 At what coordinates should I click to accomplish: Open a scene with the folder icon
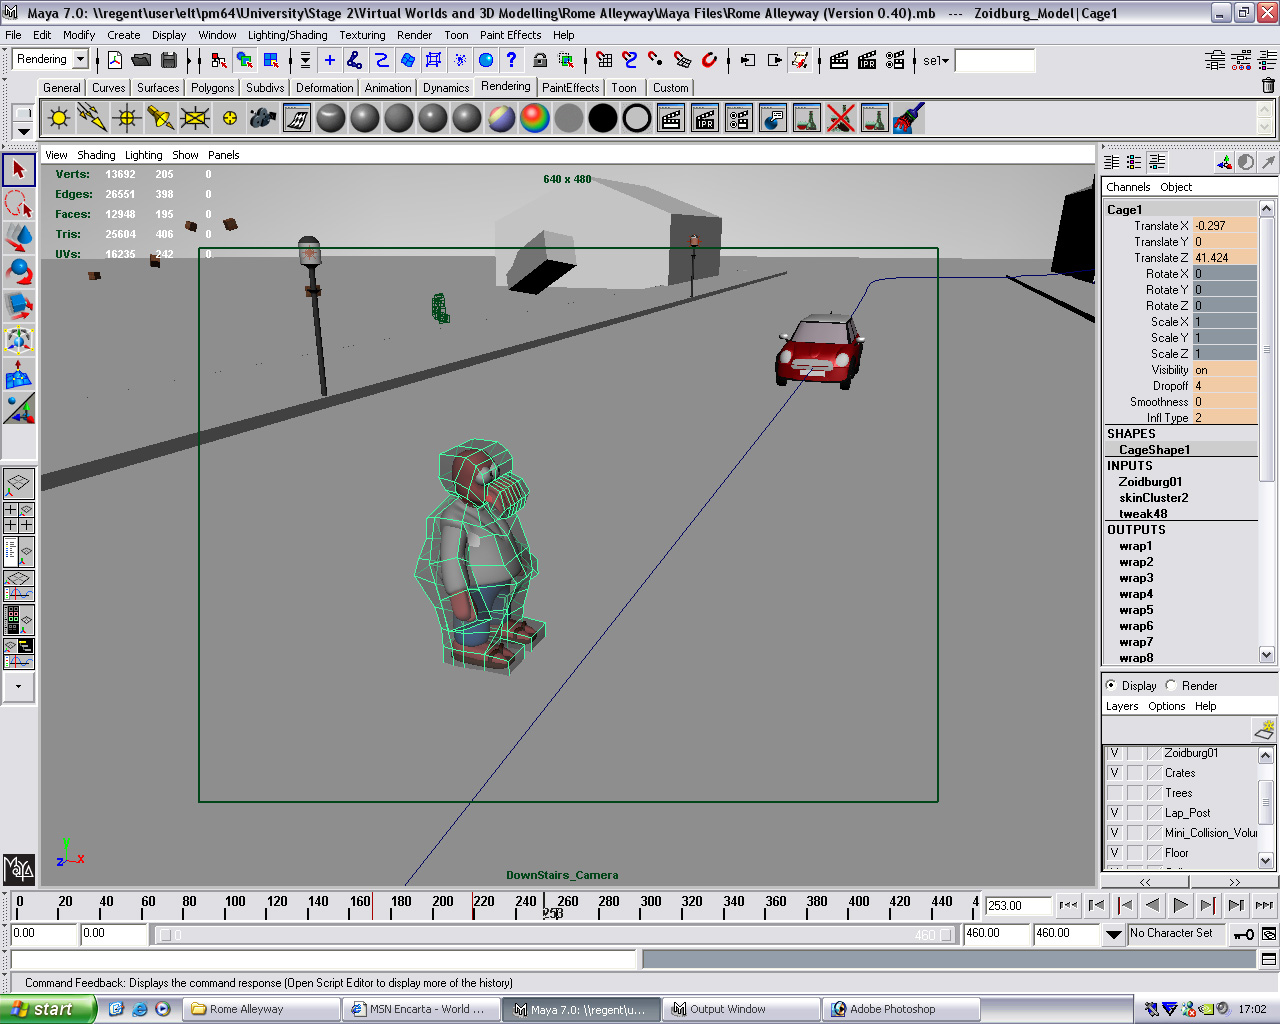click(x=142, y=60)
